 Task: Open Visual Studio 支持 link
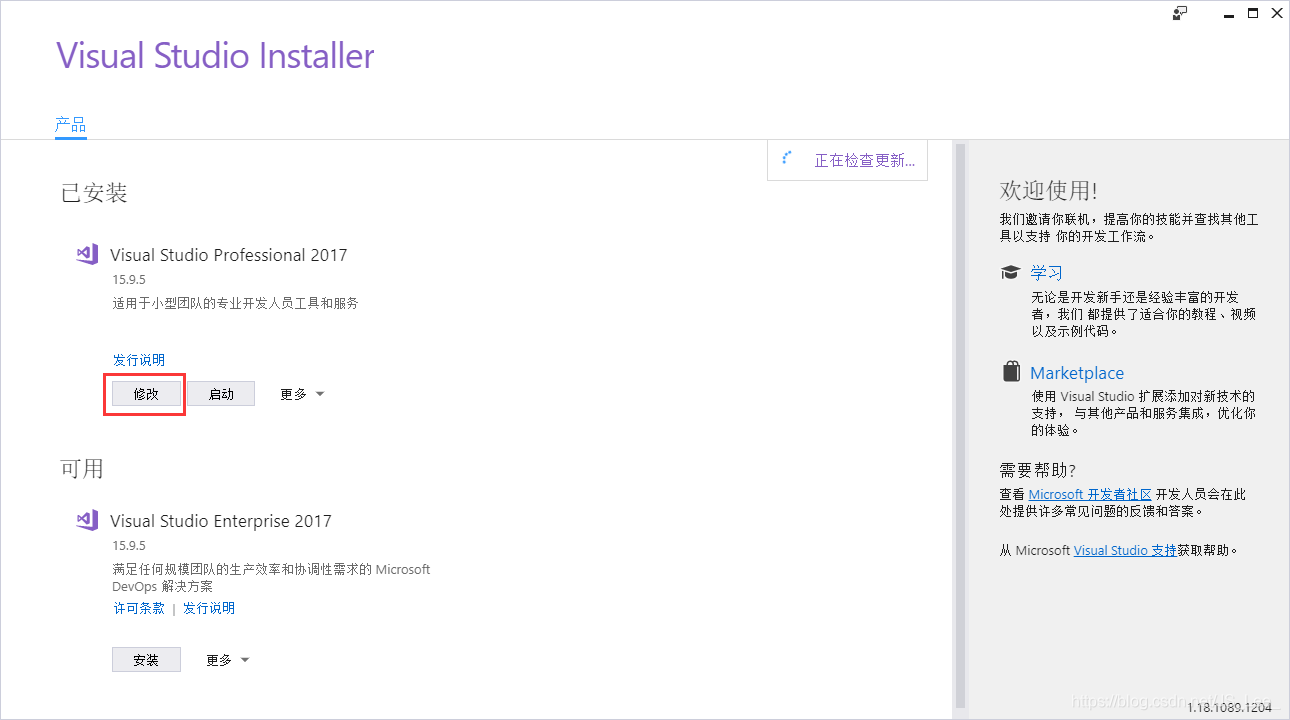tap(1125, 550)
